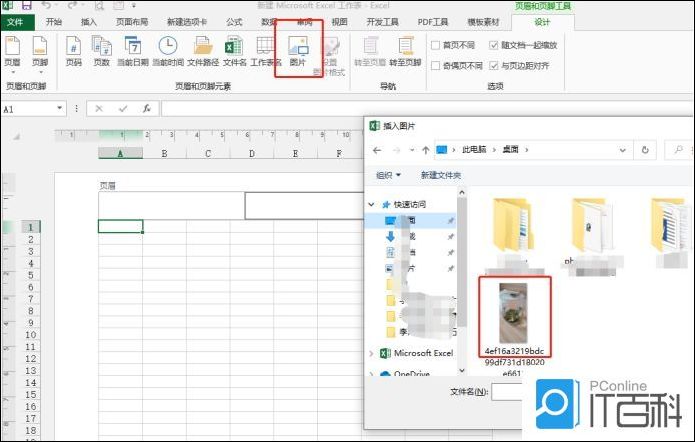Switch to Developer (开发工具) tab
Screen dimensions: 695x442
point(382,22)
